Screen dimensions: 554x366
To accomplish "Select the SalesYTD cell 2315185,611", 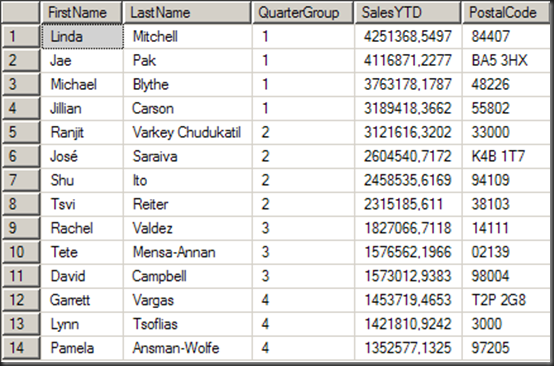I will tap(408, 204).
